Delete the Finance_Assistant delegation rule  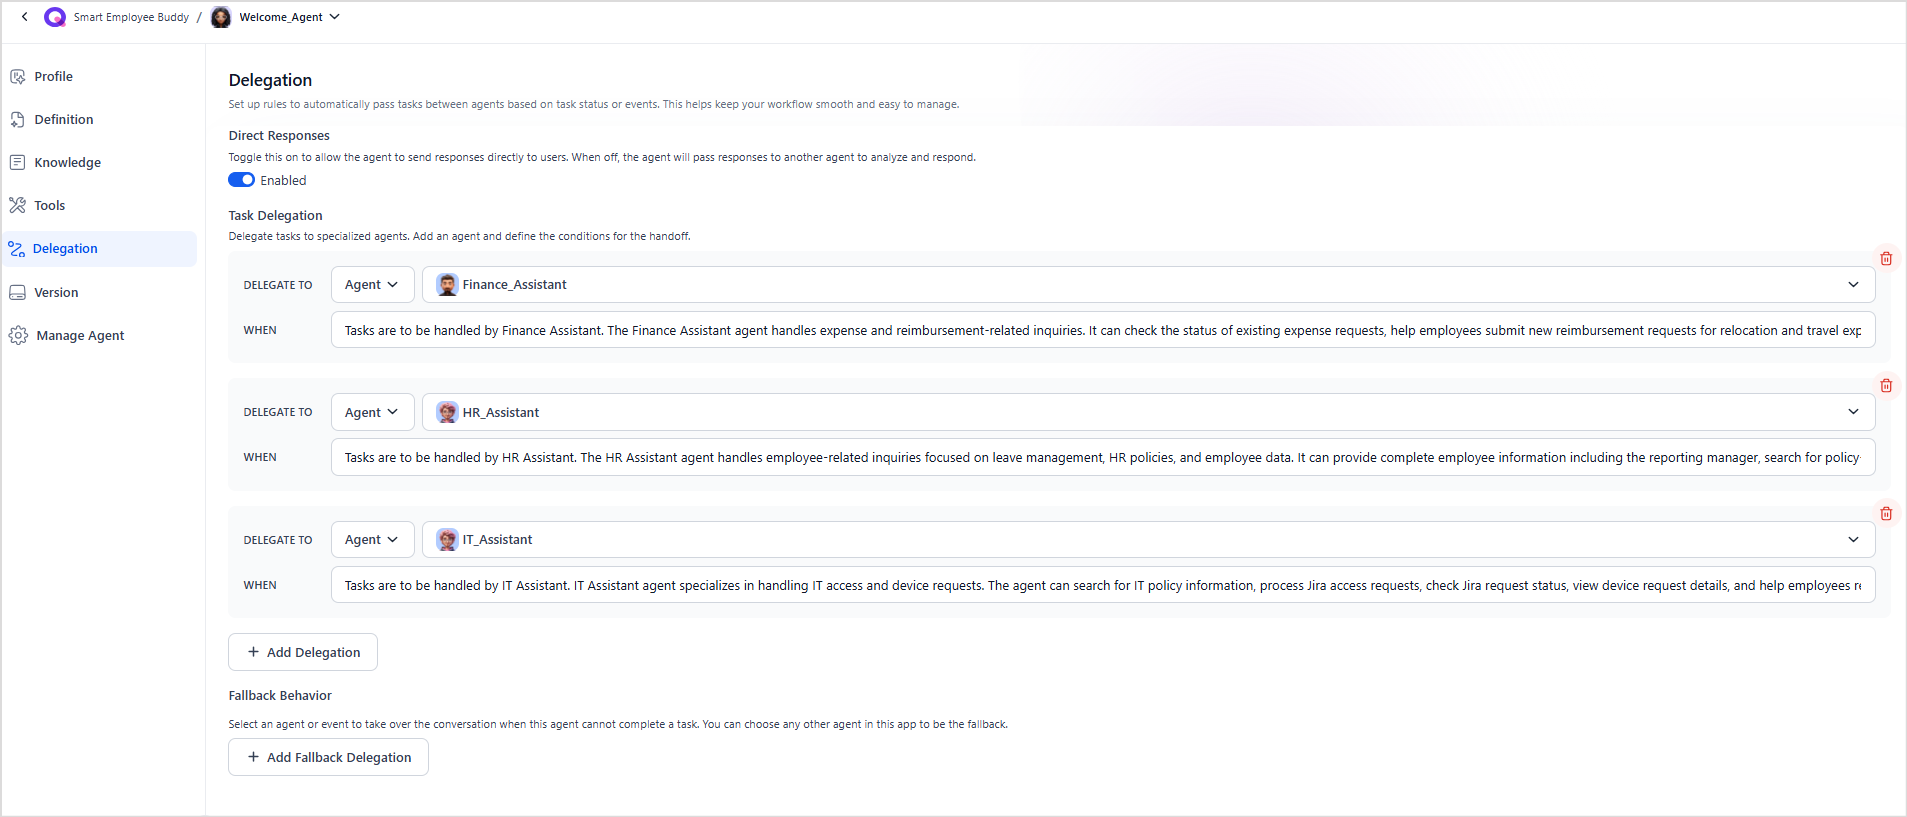[x=1886, y=259]
